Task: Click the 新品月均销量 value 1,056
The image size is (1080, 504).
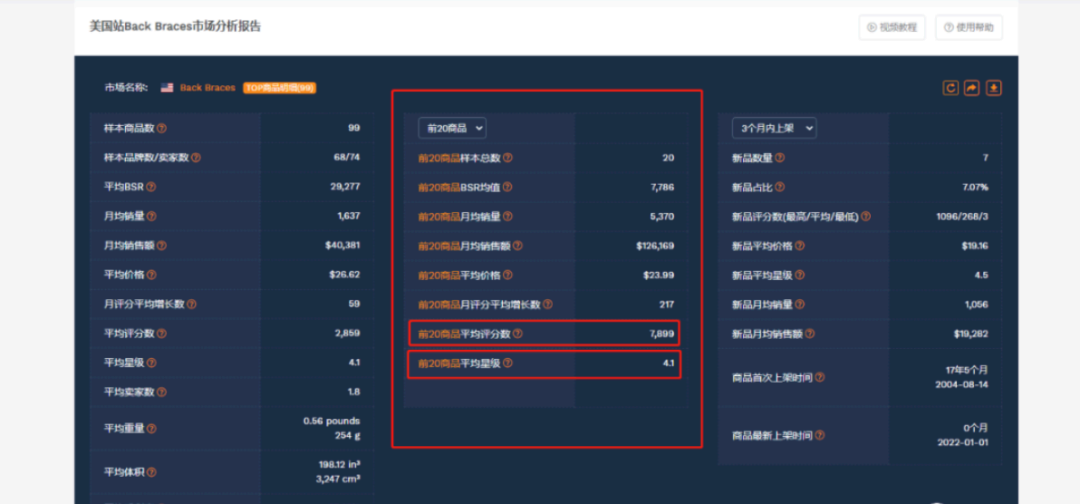Action: [x=977, y=304]
